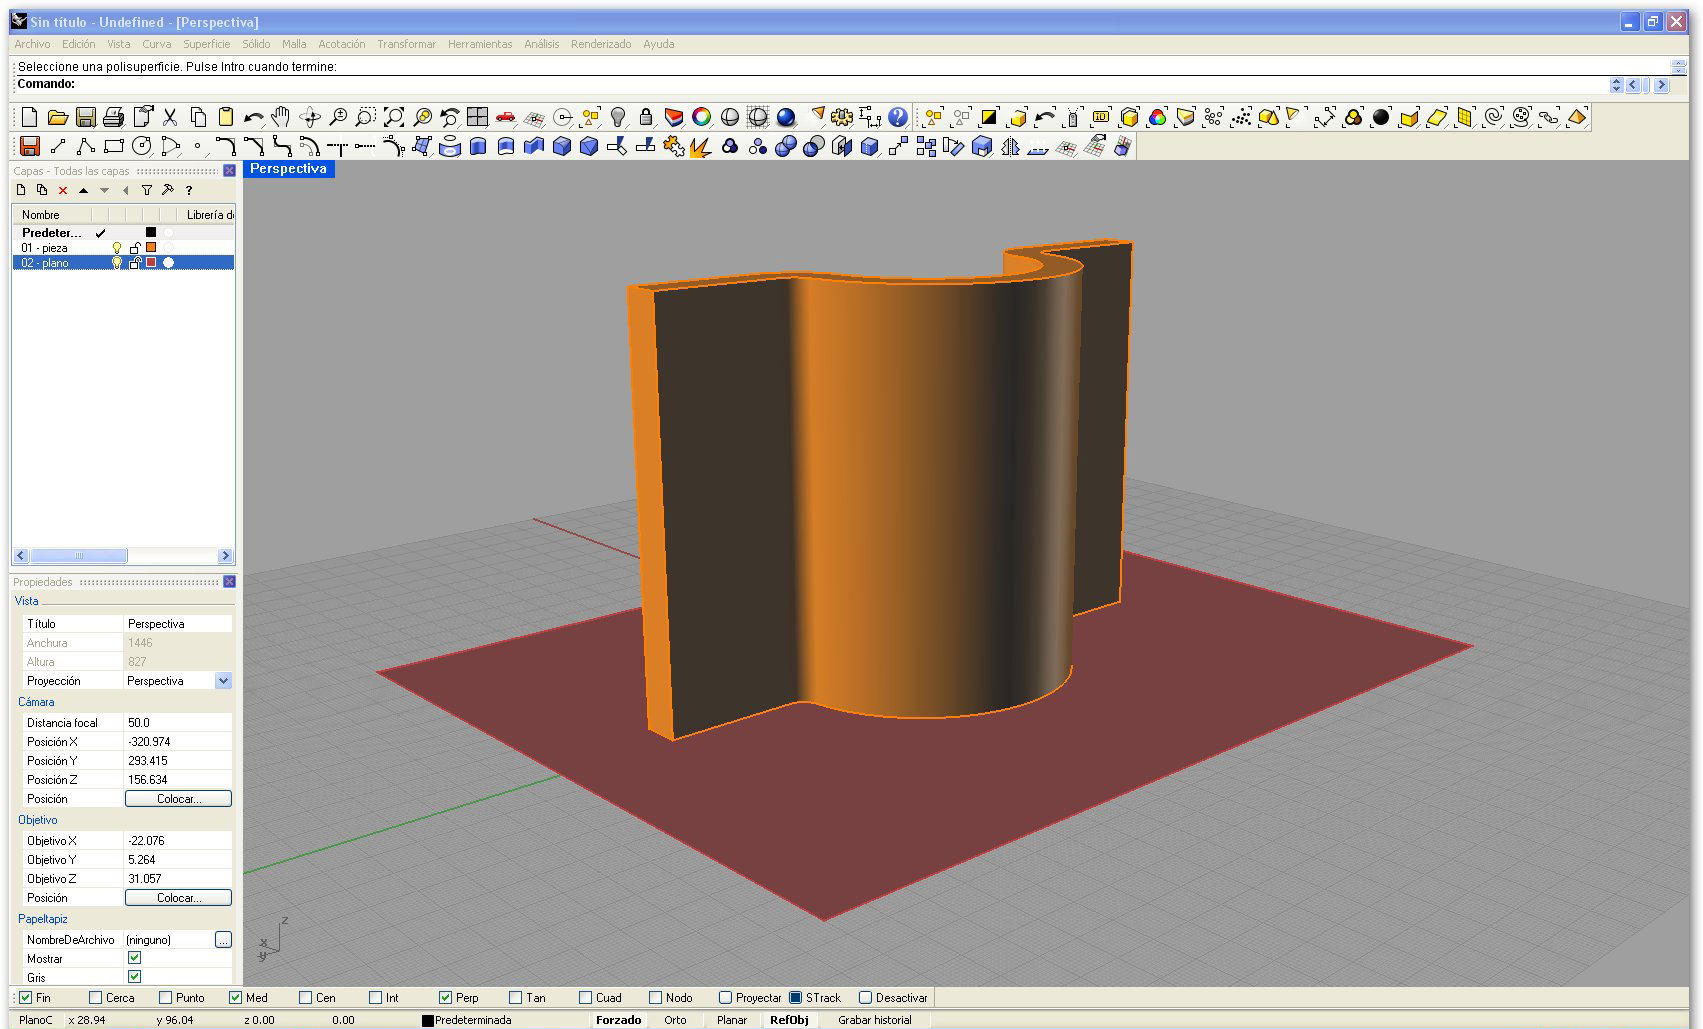Open options with the gear icon

[842, 117]
